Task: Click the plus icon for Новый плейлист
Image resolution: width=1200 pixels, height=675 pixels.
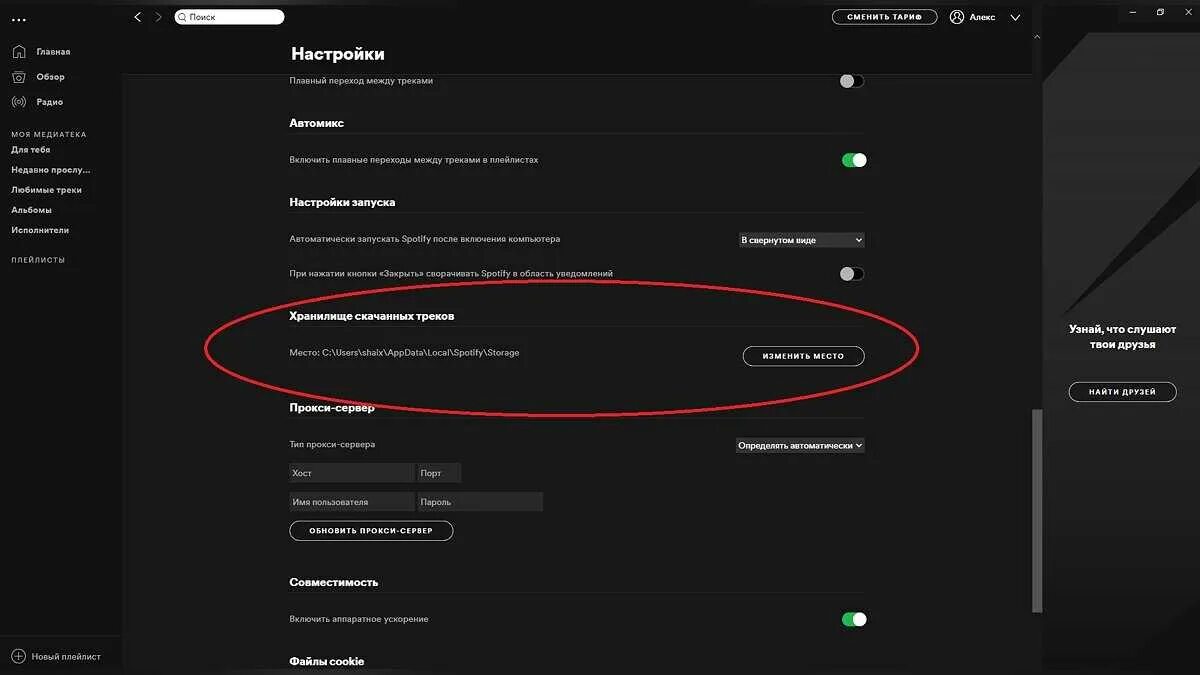Action: pos(18,656)
